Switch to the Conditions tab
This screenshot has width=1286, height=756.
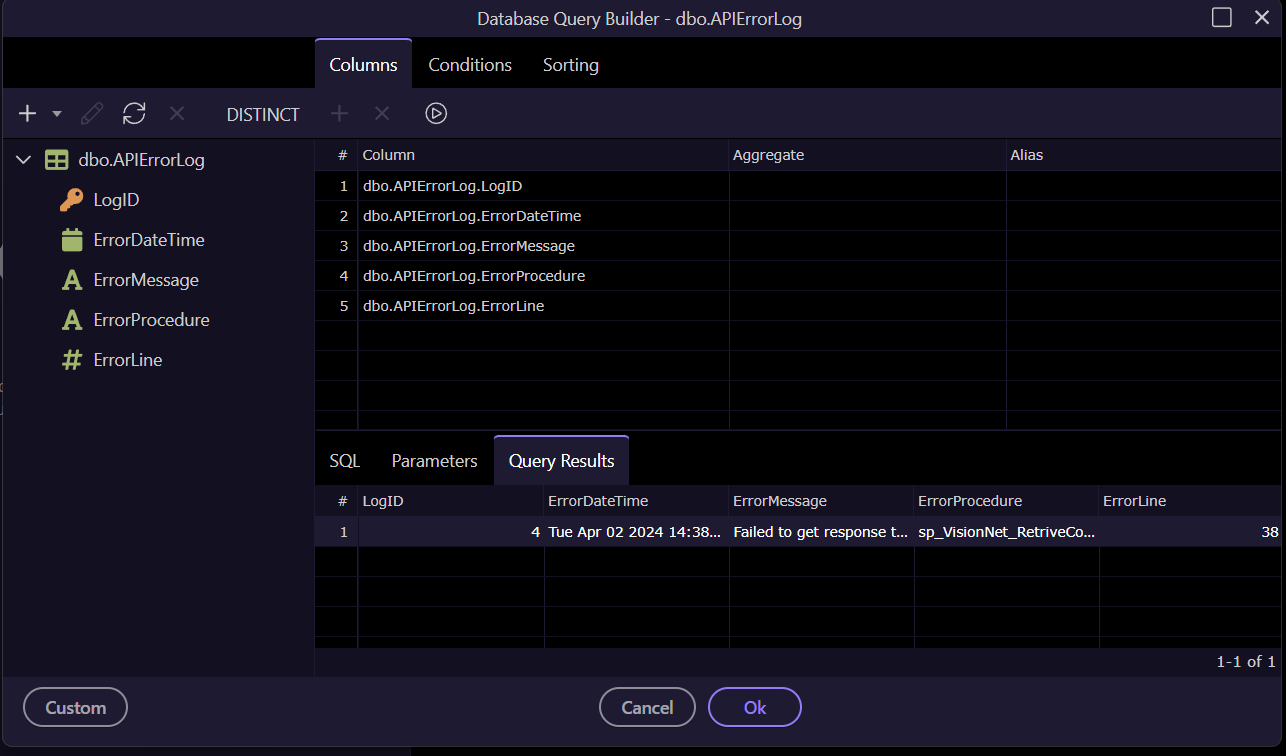470,65
